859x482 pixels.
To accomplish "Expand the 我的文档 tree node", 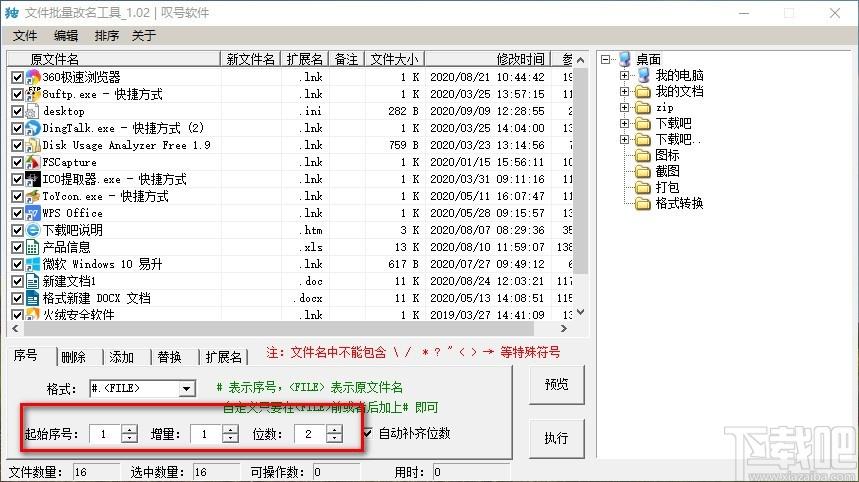I will tap(625, 91).
